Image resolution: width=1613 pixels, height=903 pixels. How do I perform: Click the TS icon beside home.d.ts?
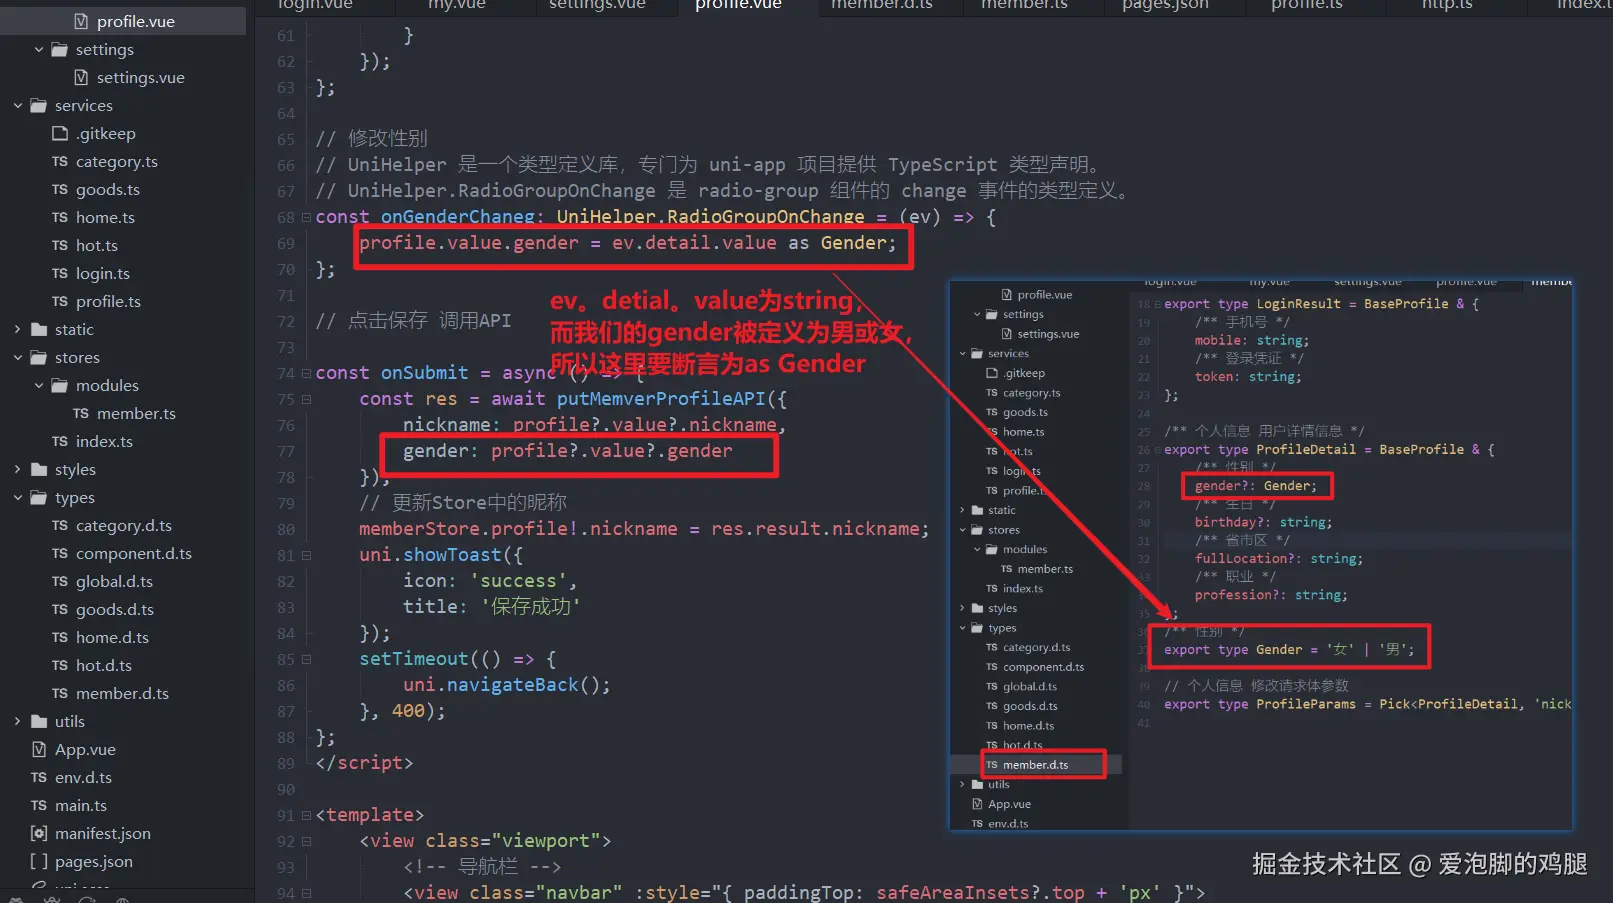(60, 637)
